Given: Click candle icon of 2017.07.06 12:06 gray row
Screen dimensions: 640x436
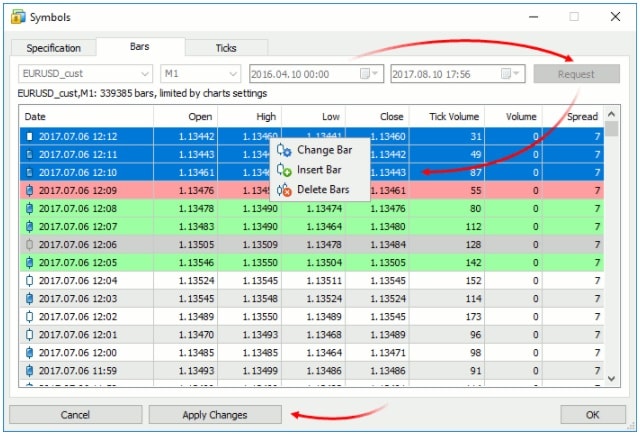Looking at the screenshot, I should tap(29, 245).
